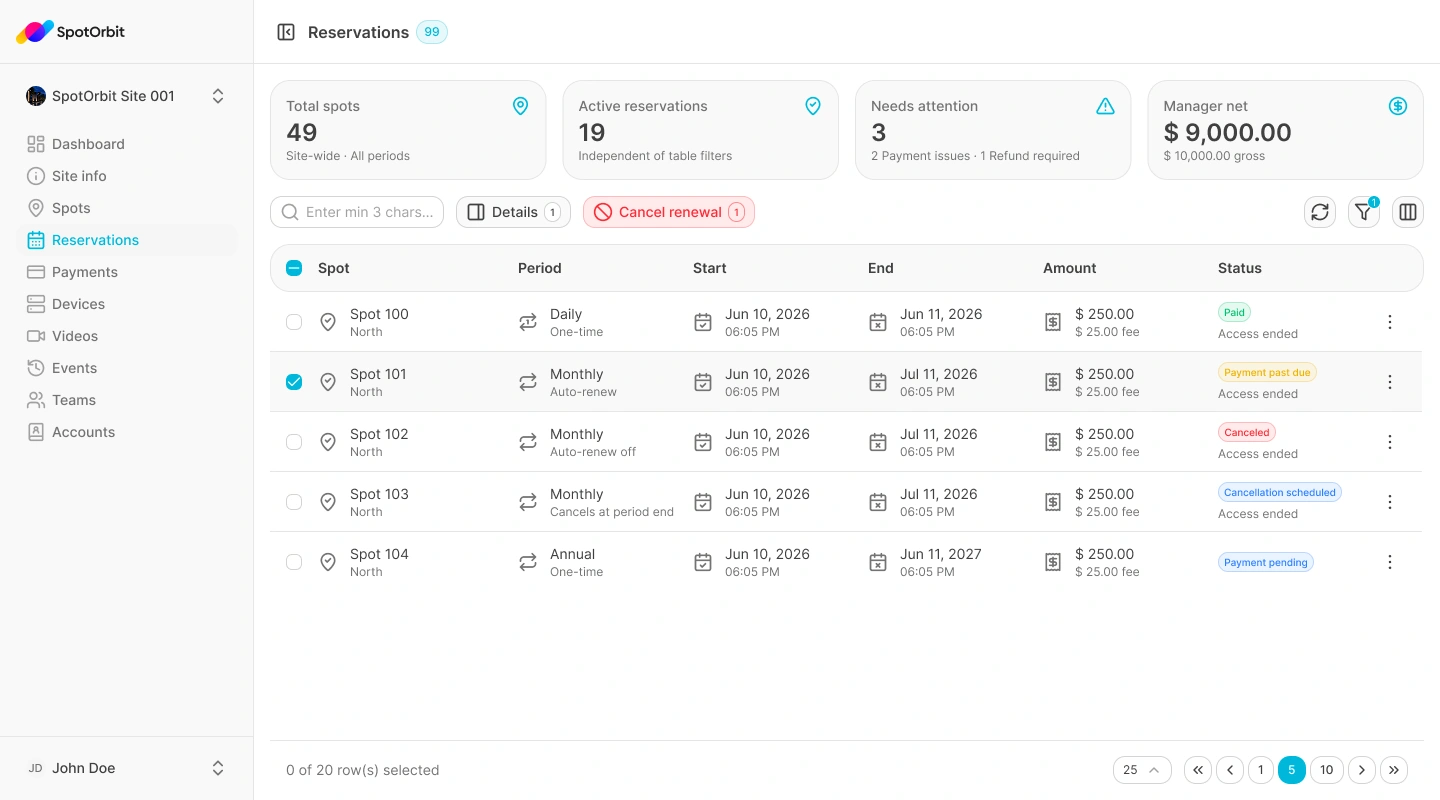The width and height of the screenshot is (1440, 800).
Task: Open the Videos section
Action: (126, 336)
